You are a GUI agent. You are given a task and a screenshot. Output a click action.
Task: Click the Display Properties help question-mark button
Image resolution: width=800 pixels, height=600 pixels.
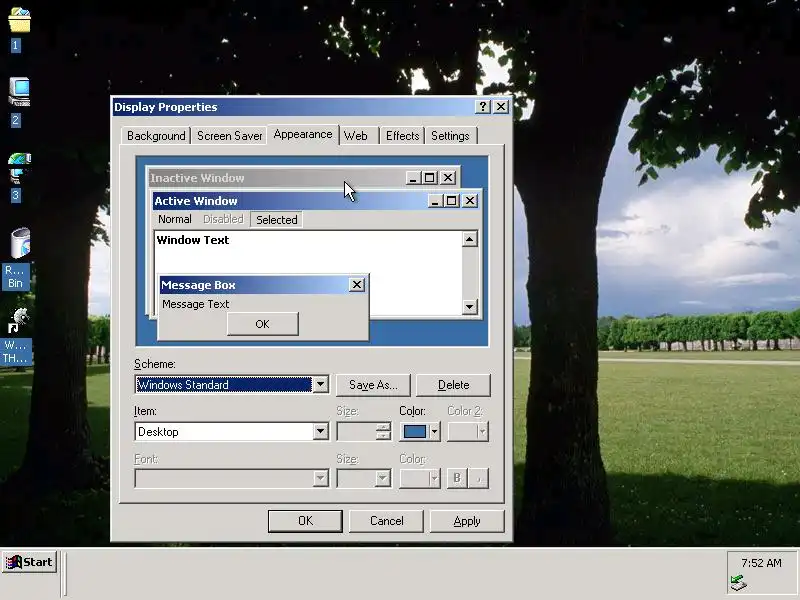pyautogui.click(x=482, y=107)
